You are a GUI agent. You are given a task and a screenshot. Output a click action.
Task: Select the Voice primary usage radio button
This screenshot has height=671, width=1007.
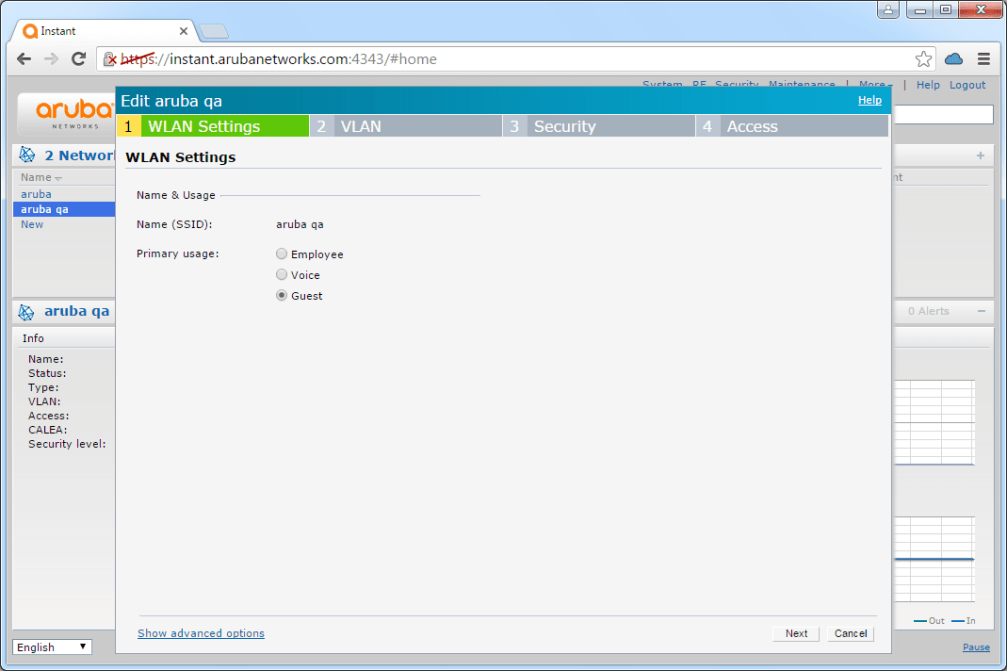point(281,274)
